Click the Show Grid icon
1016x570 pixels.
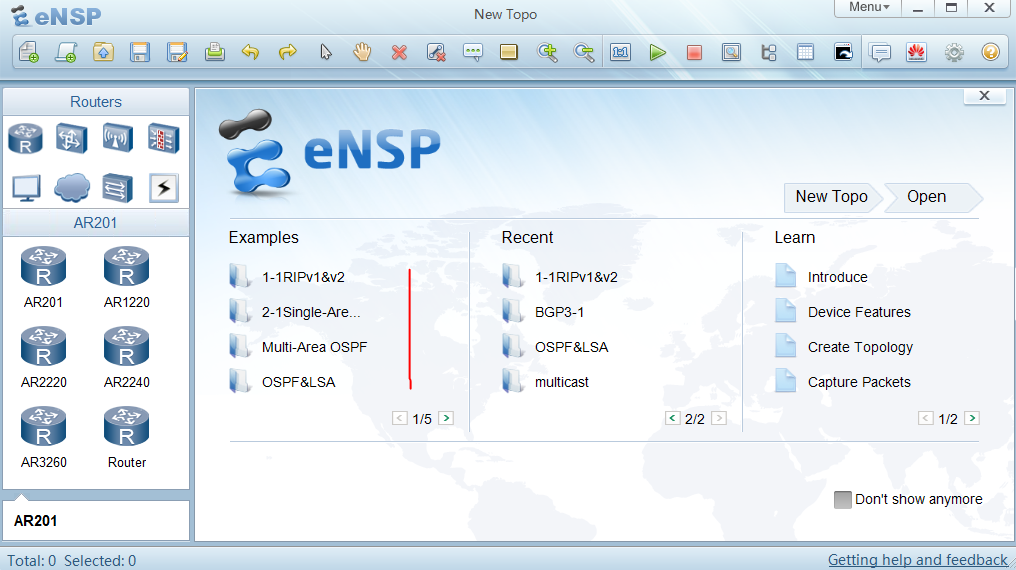point(805,52)
